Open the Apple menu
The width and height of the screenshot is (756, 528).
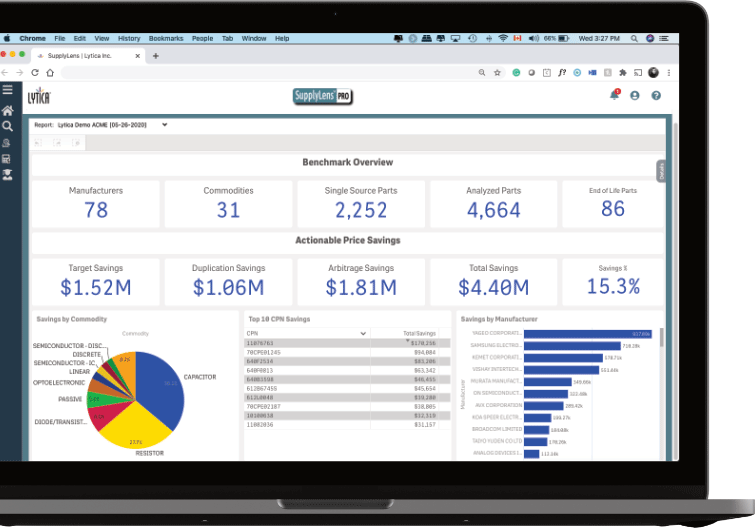tap(7, 38)
